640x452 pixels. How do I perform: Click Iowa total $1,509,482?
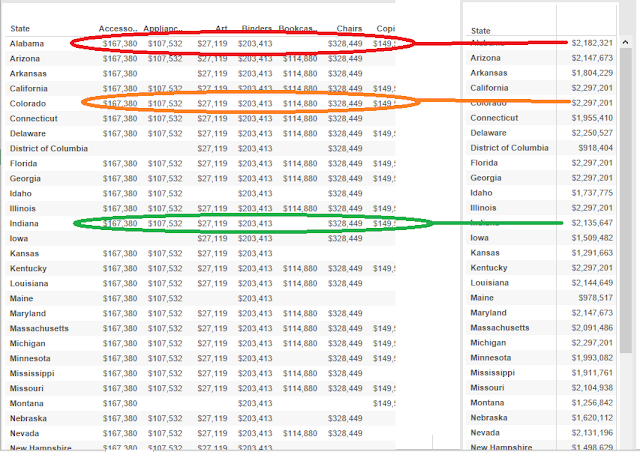pyautogui.click(x=592, y=238)
